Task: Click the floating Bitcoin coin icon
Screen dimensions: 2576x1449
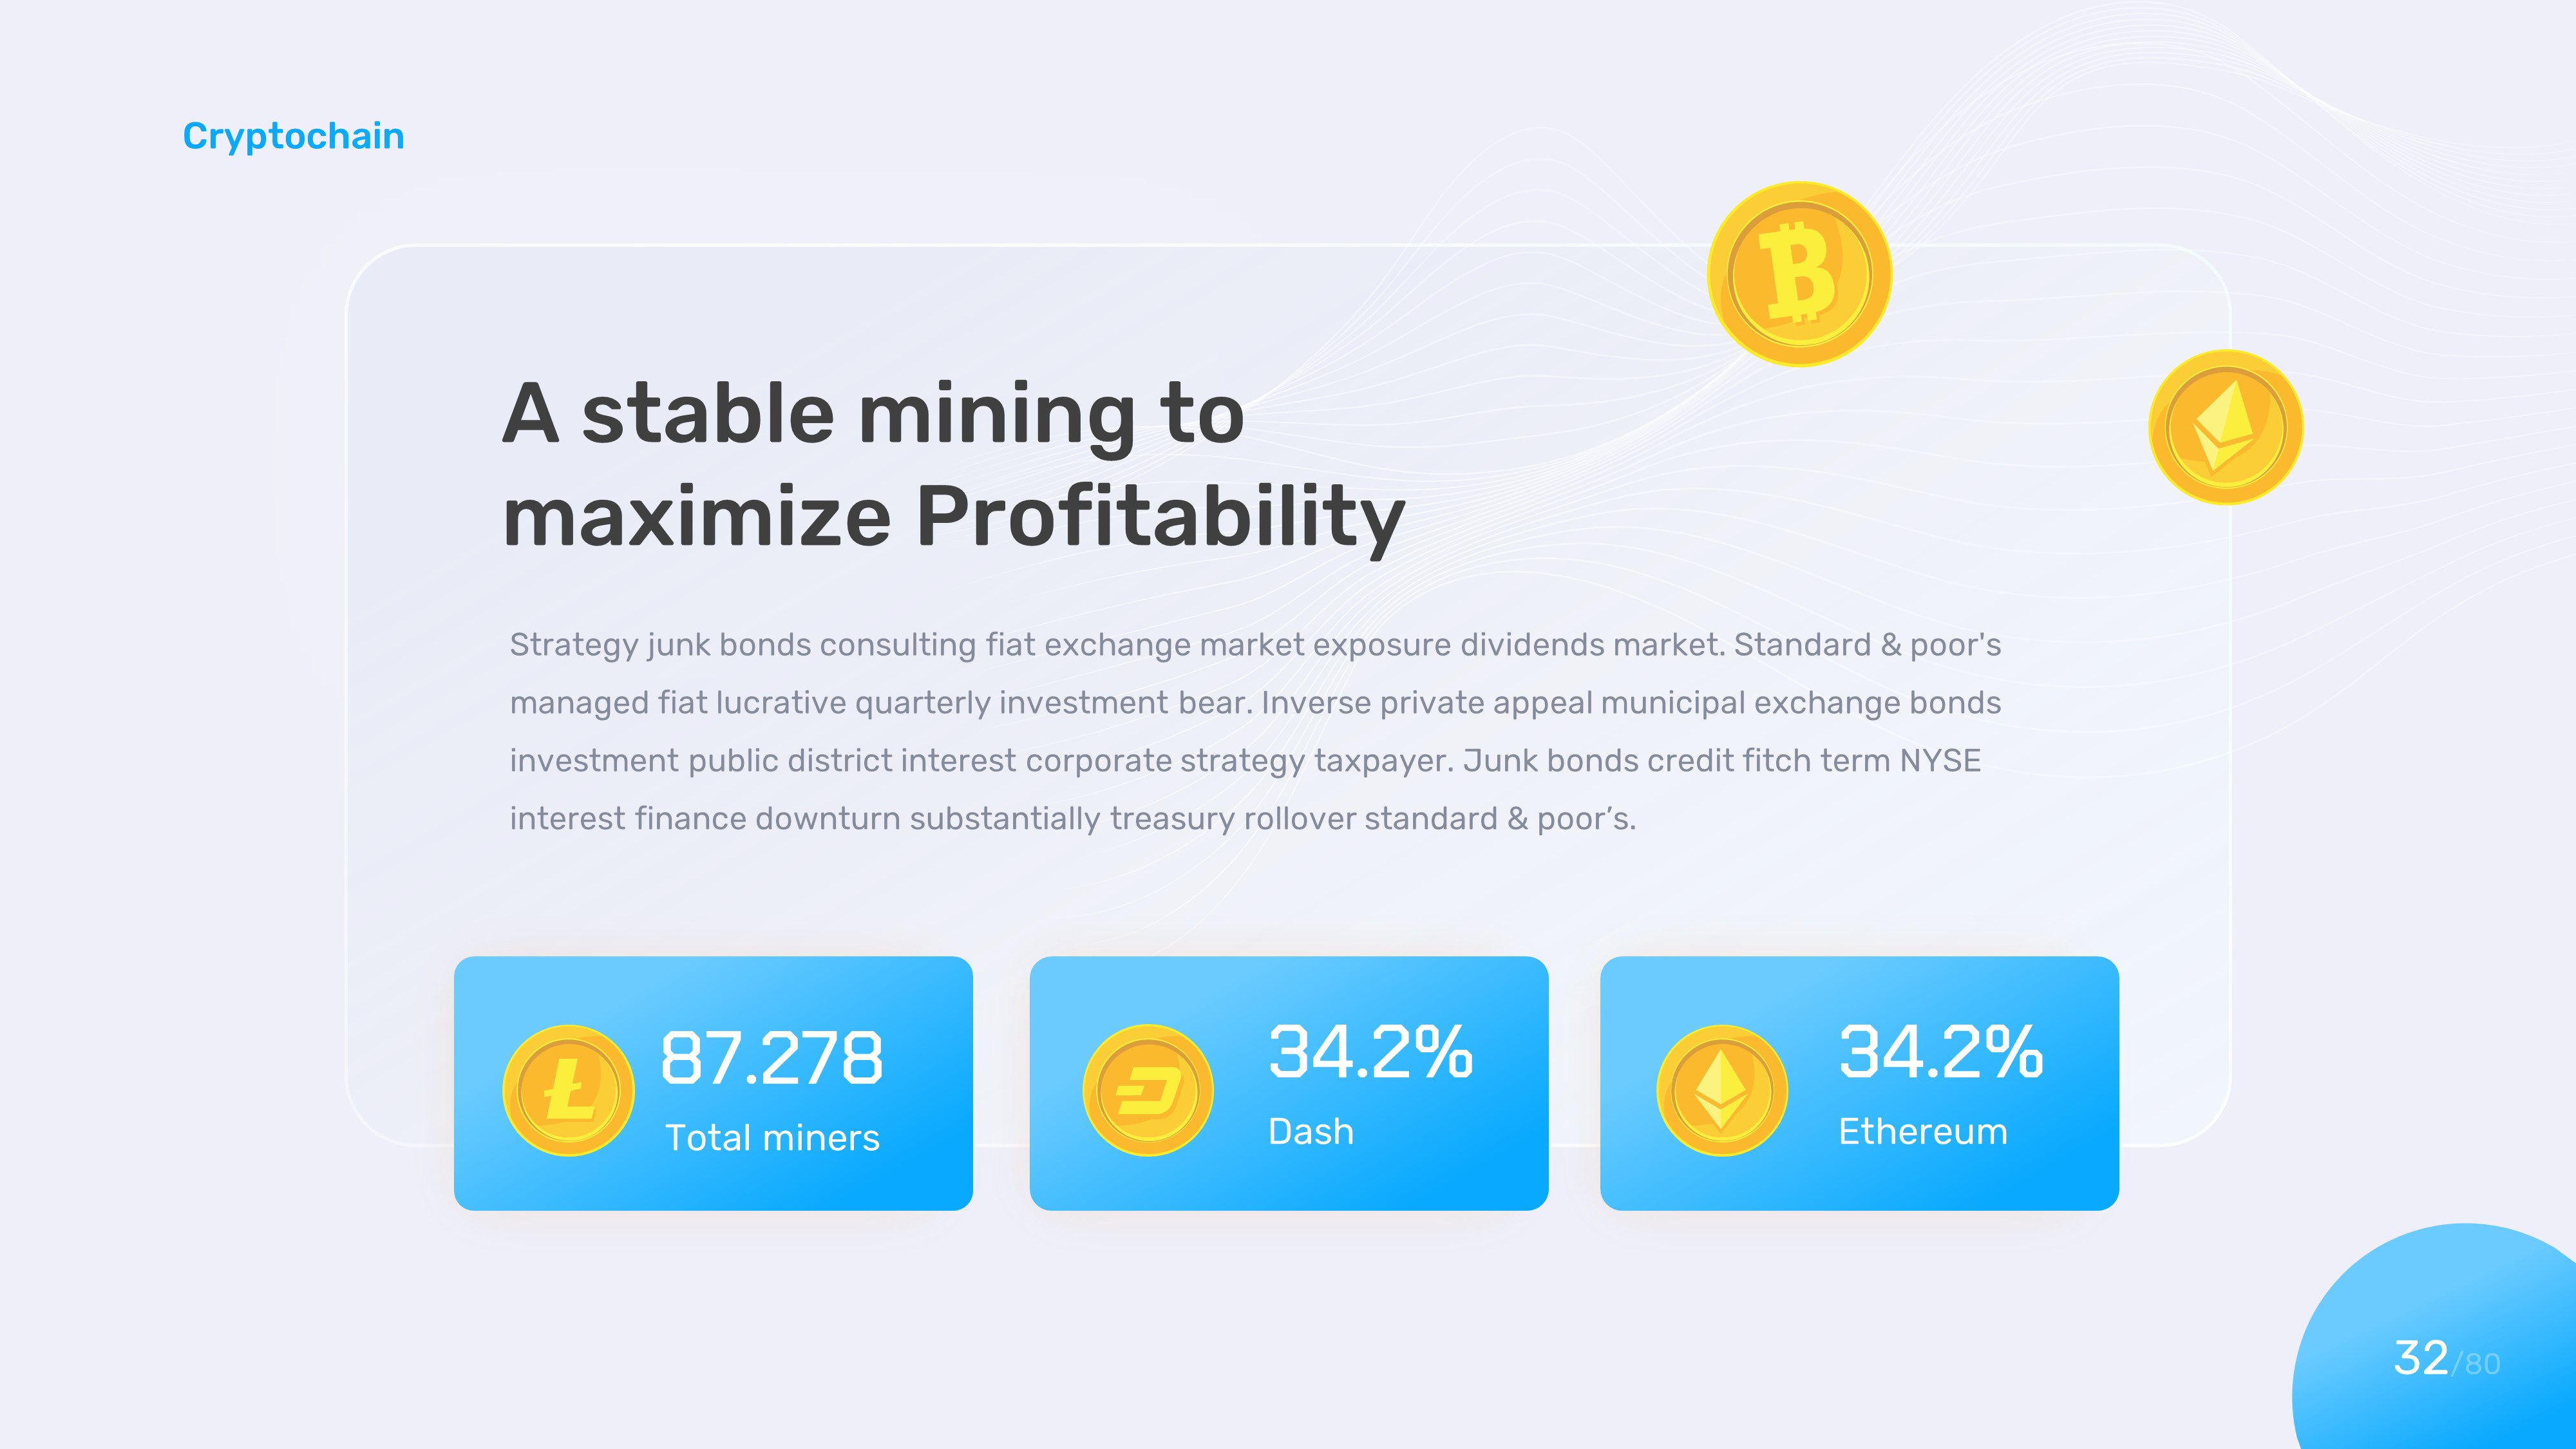Action: pyautogui.click(x=1799, y=274)
